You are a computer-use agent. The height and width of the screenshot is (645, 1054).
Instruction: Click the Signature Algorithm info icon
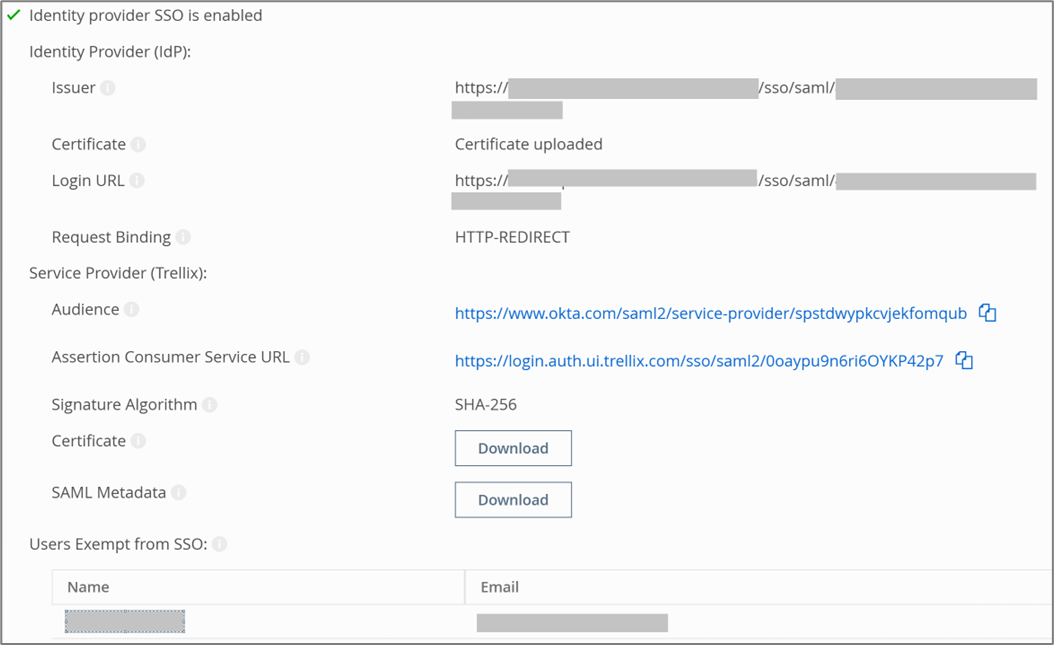[x=209, y=405]
